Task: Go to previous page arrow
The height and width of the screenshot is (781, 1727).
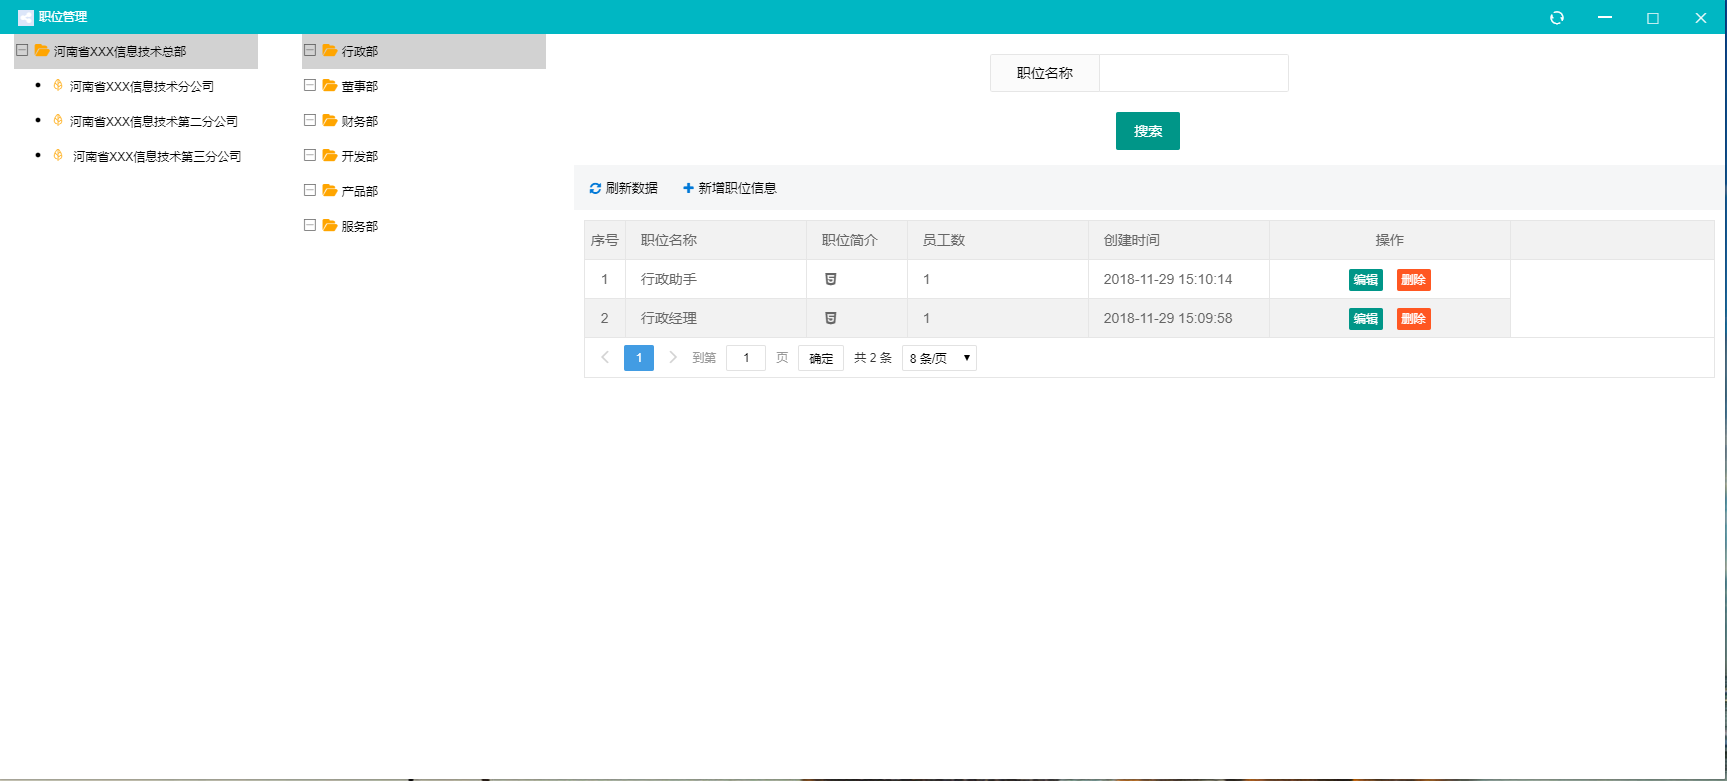Action: [x=605, y=357]
